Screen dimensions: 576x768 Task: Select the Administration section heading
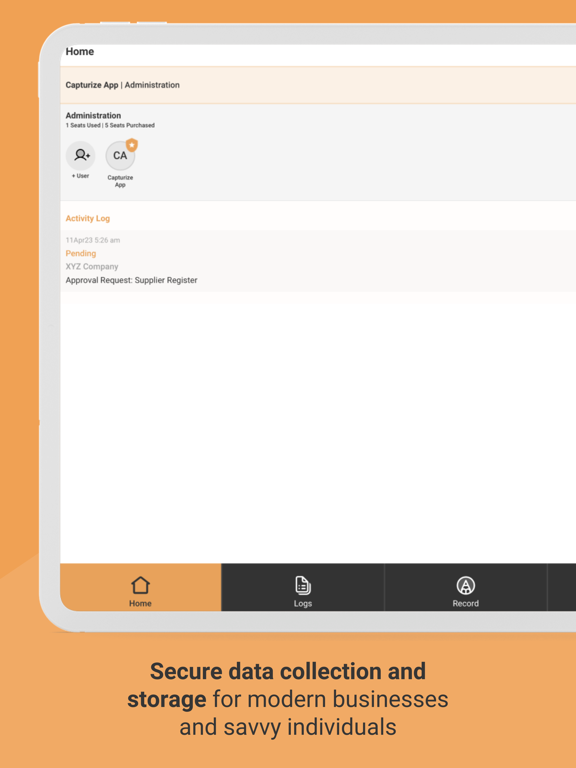click(x=93, y=116)
